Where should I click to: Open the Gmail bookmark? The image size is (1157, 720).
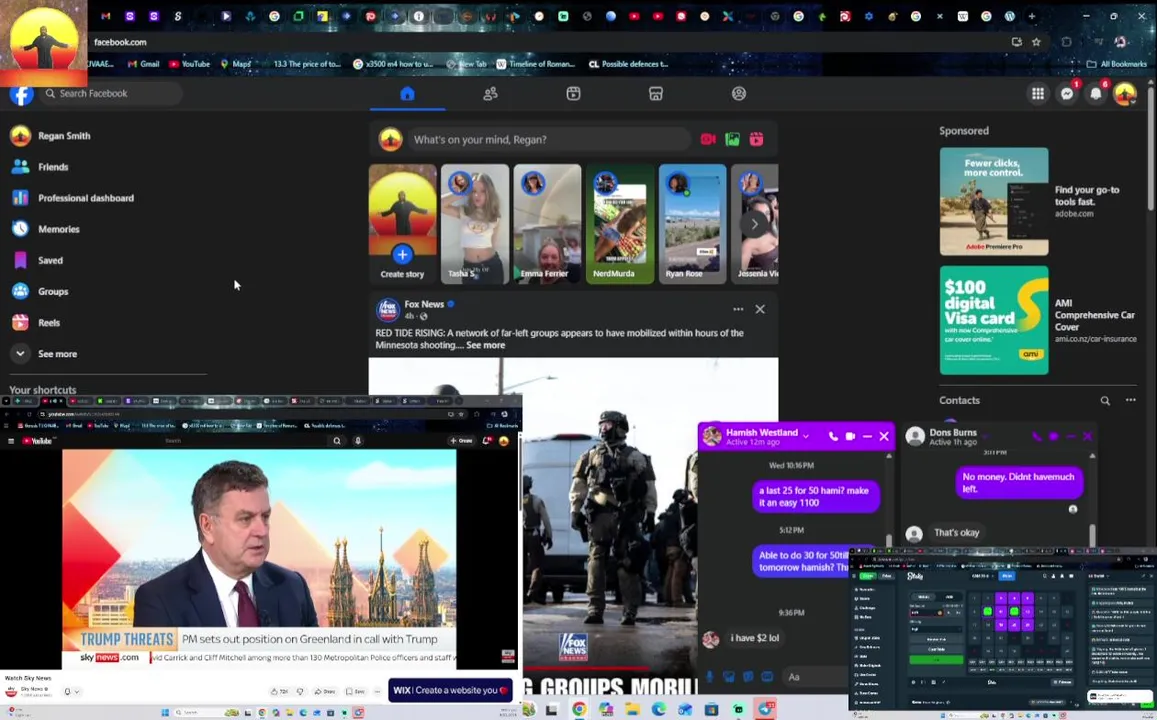pyautogui.click(x=144, y=64)
